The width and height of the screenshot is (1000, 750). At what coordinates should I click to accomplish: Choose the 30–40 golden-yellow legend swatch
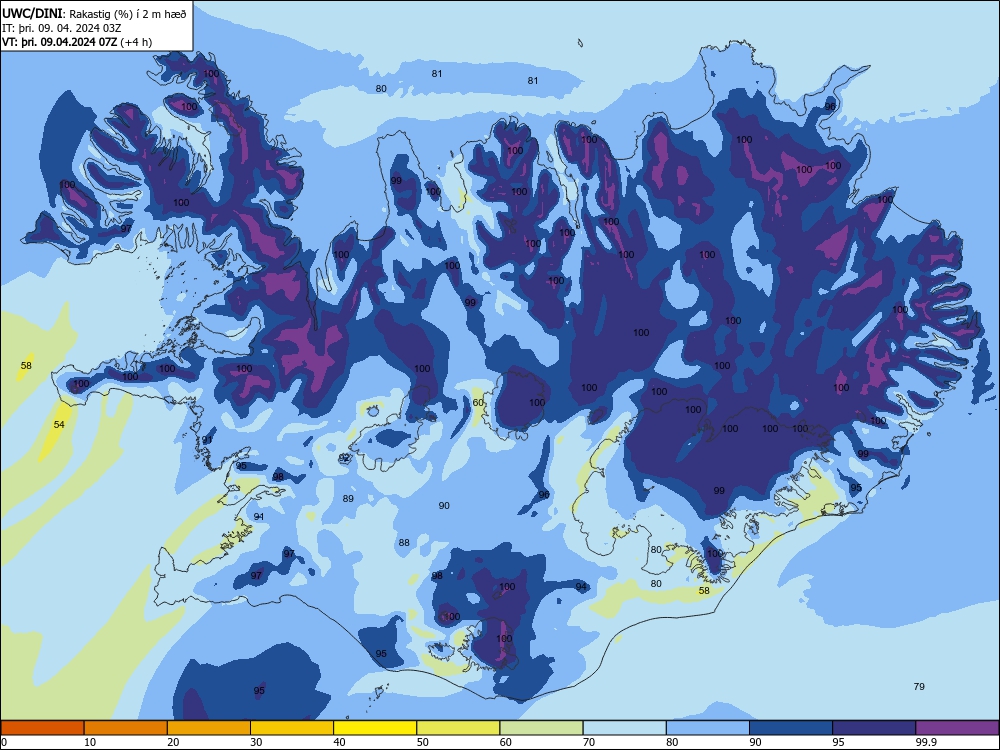pyautogui.click(x=292, y=728)
